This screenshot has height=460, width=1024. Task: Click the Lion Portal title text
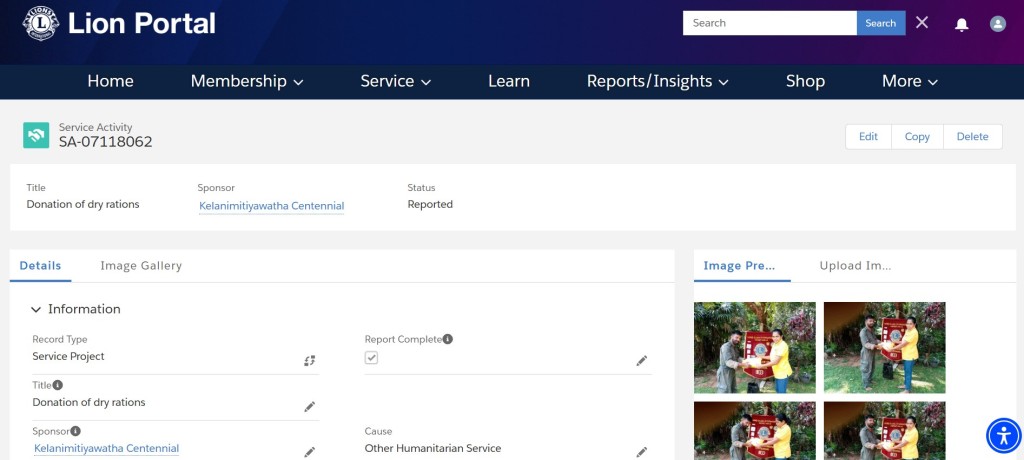[142, 24]
